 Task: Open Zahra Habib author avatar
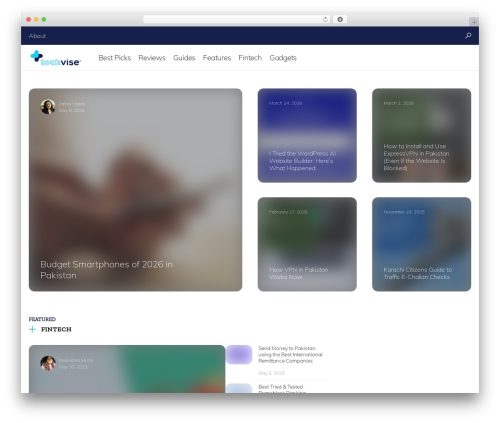tap(48, 107)
